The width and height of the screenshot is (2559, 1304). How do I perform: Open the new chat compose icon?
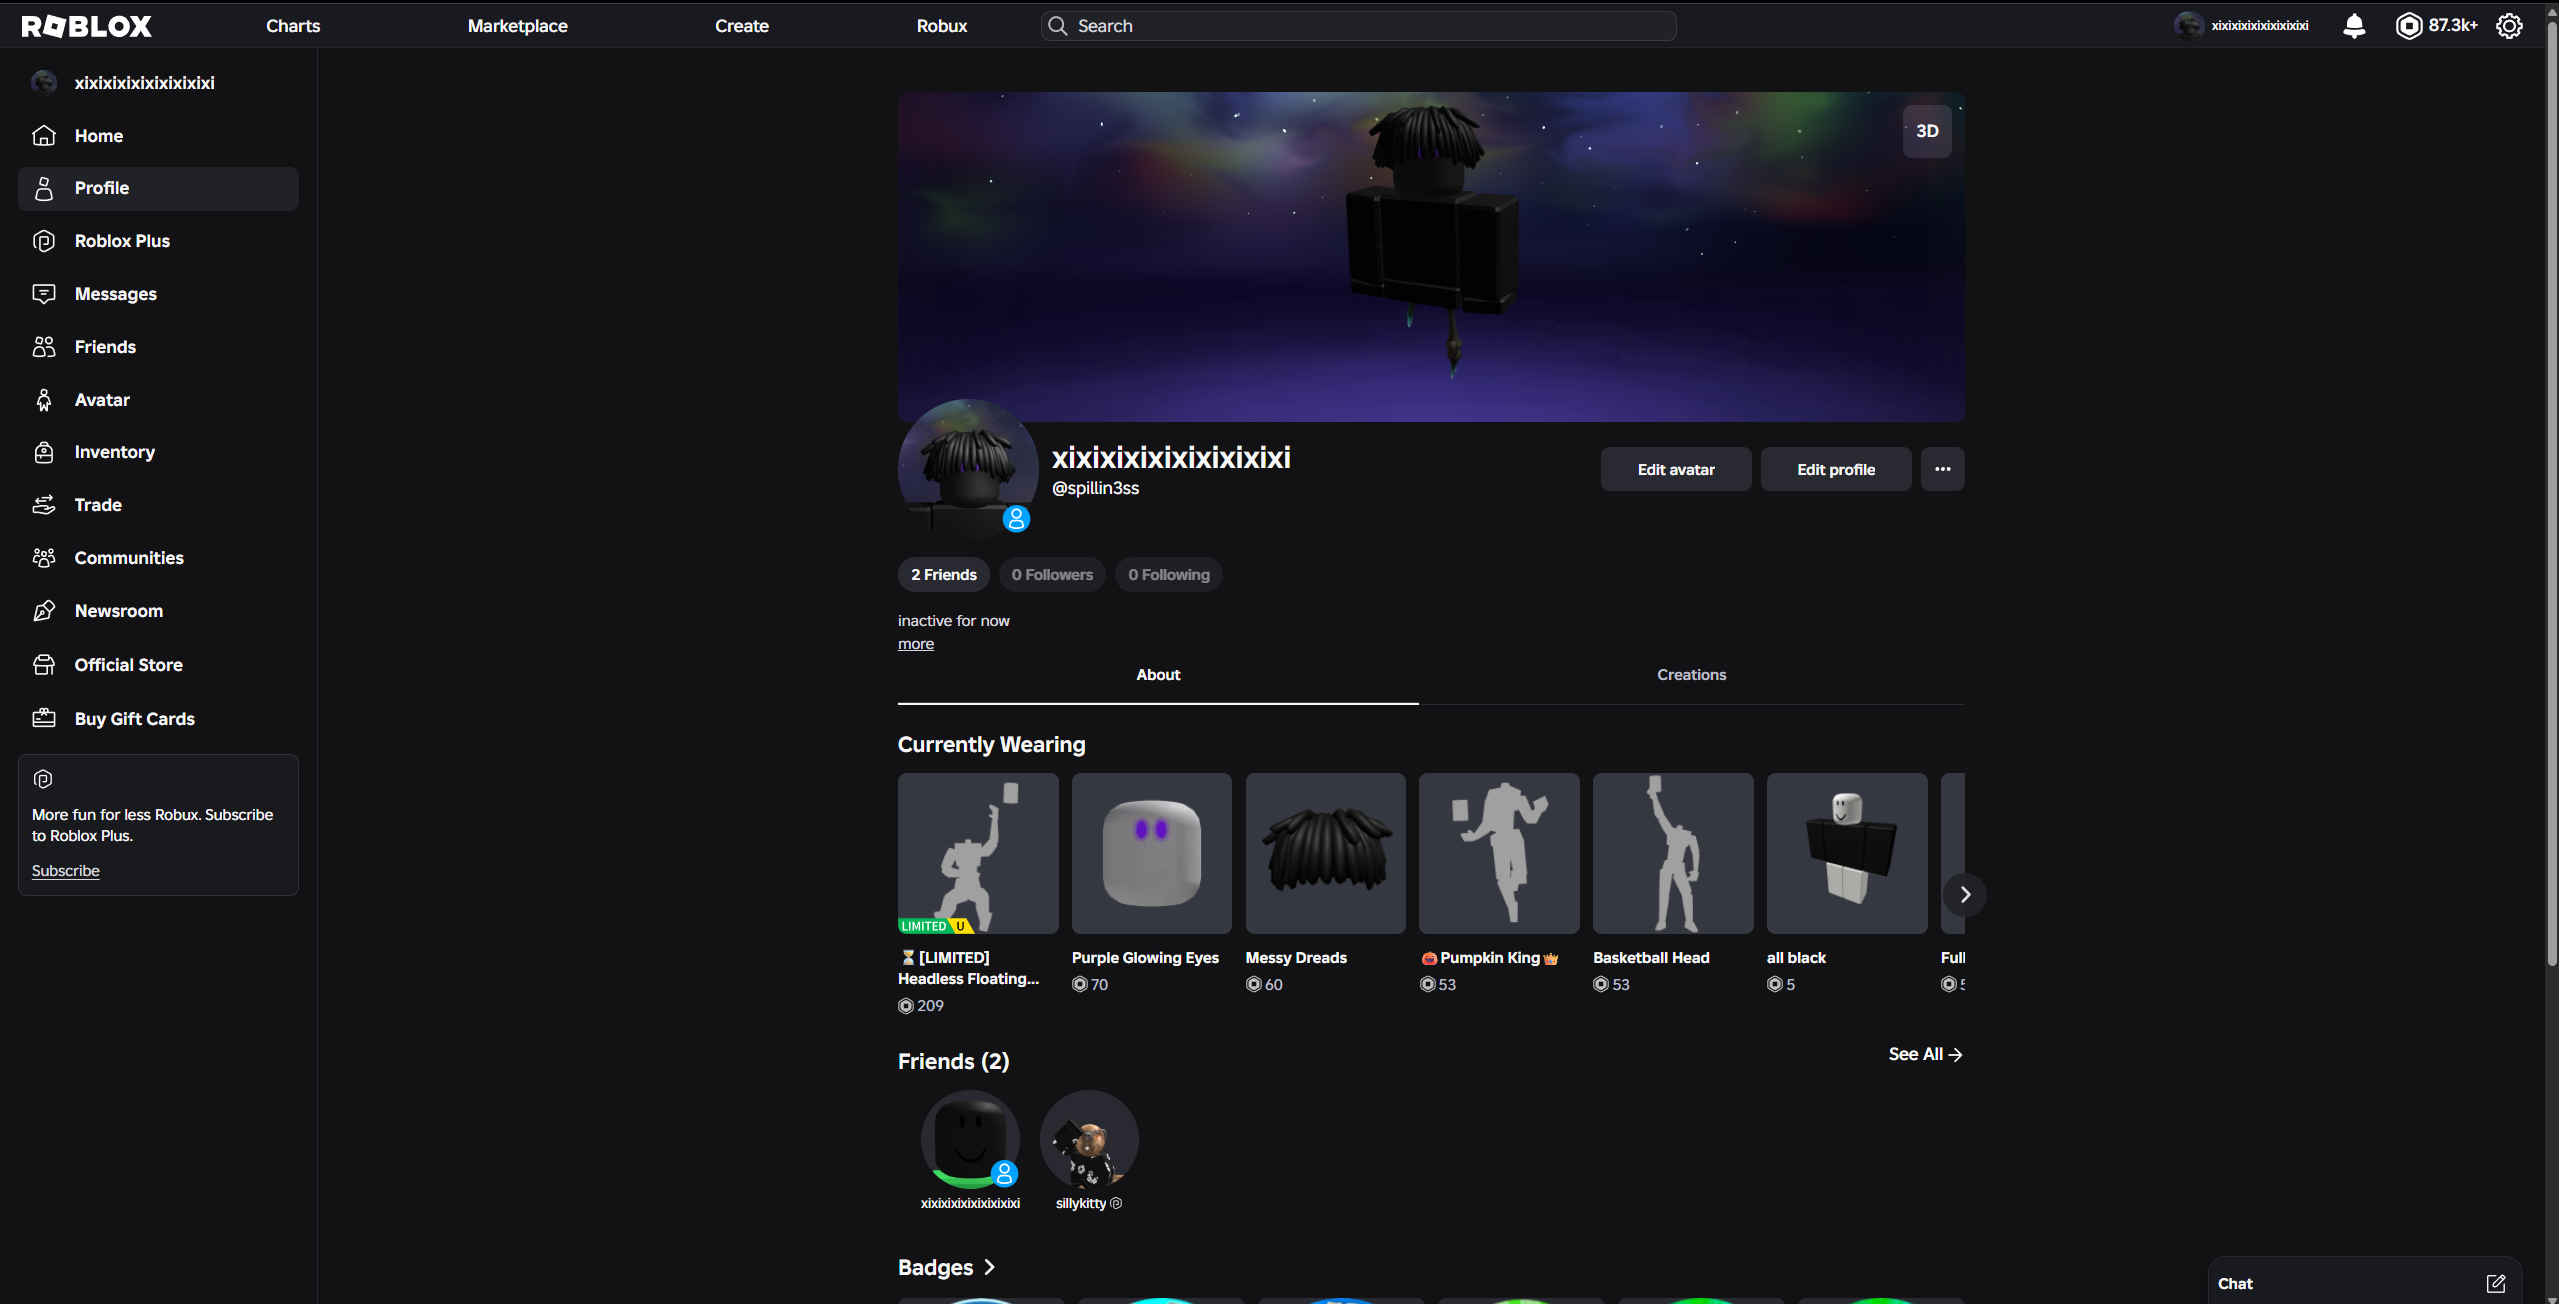coord(2496,1283)
